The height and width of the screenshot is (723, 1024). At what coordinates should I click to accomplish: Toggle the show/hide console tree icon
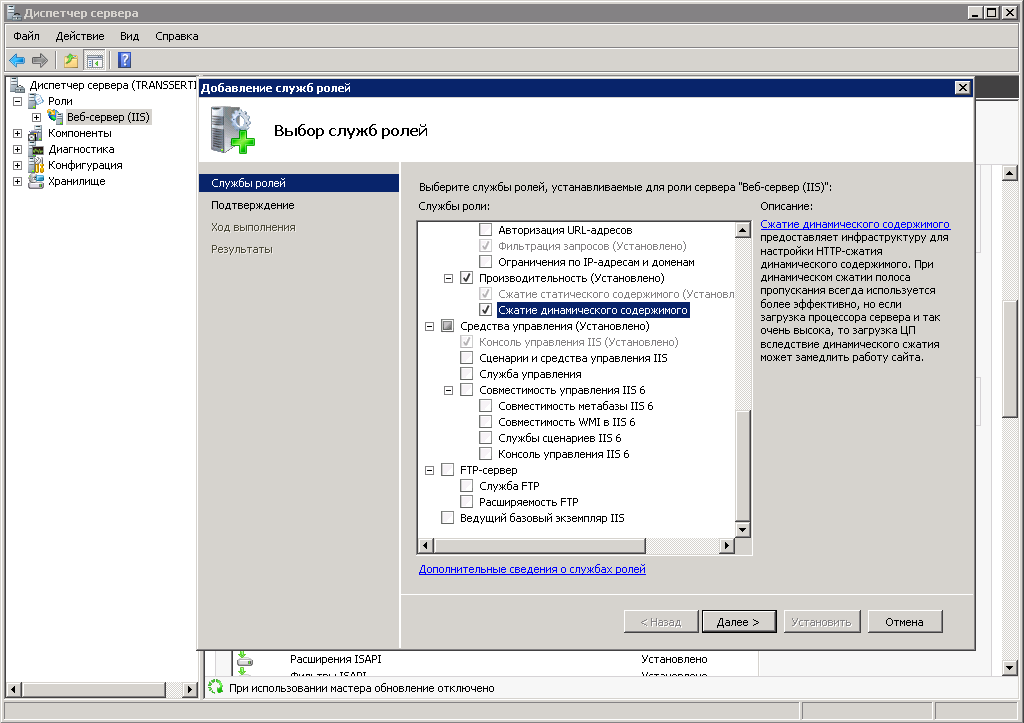[94, 61]
